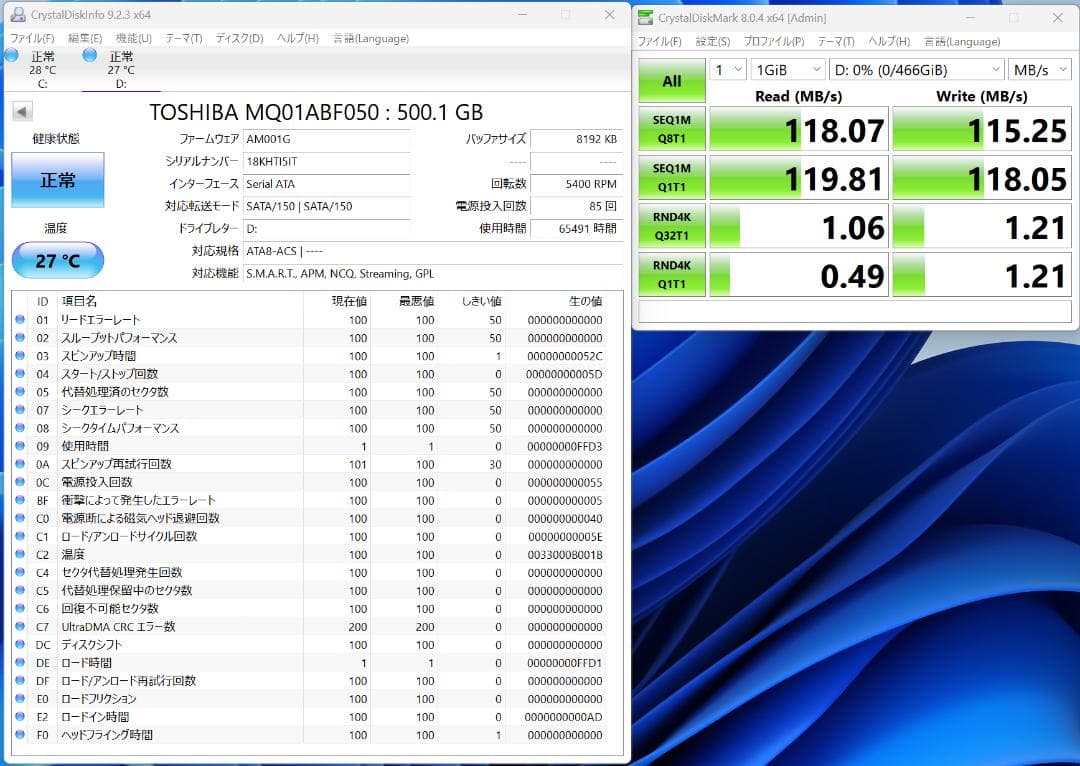The height and width of the screenshot is (766, 1080).
Task: Open the Help (ヘルプ) menu in CrystalDiskMark
Action: point(889,41)
